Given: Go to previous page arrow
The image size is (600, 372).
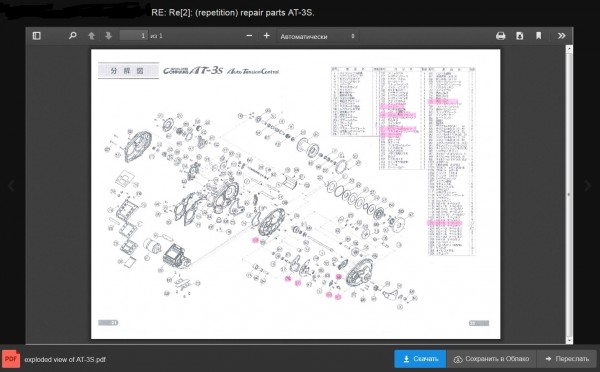Looking at the screenshot, I should pyautogui.click(x=91, y=36).
